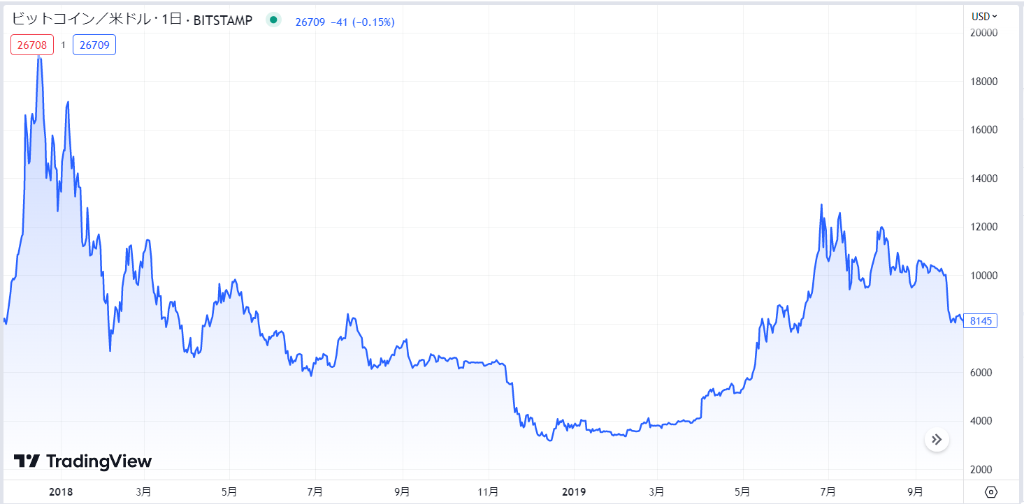Click the 14000 price axis label
1024x504 pixels.
[x=985, y=178]
